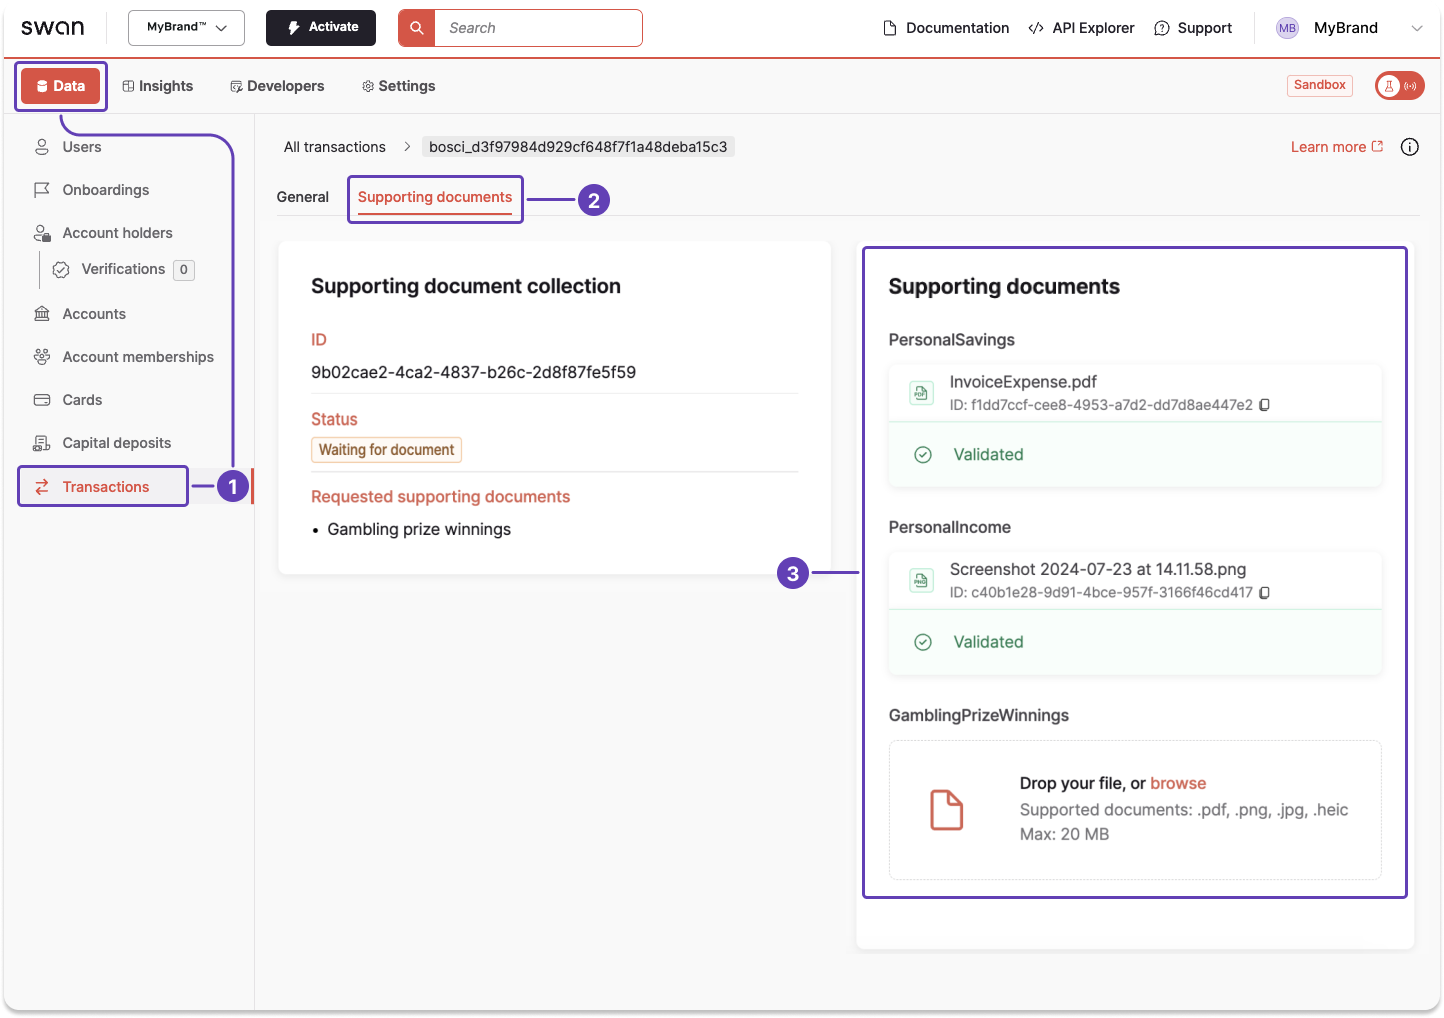Open the Supporting documents tab
Image resolution: width=1444 pixels, height=1018 pixels.
(434, 197)
